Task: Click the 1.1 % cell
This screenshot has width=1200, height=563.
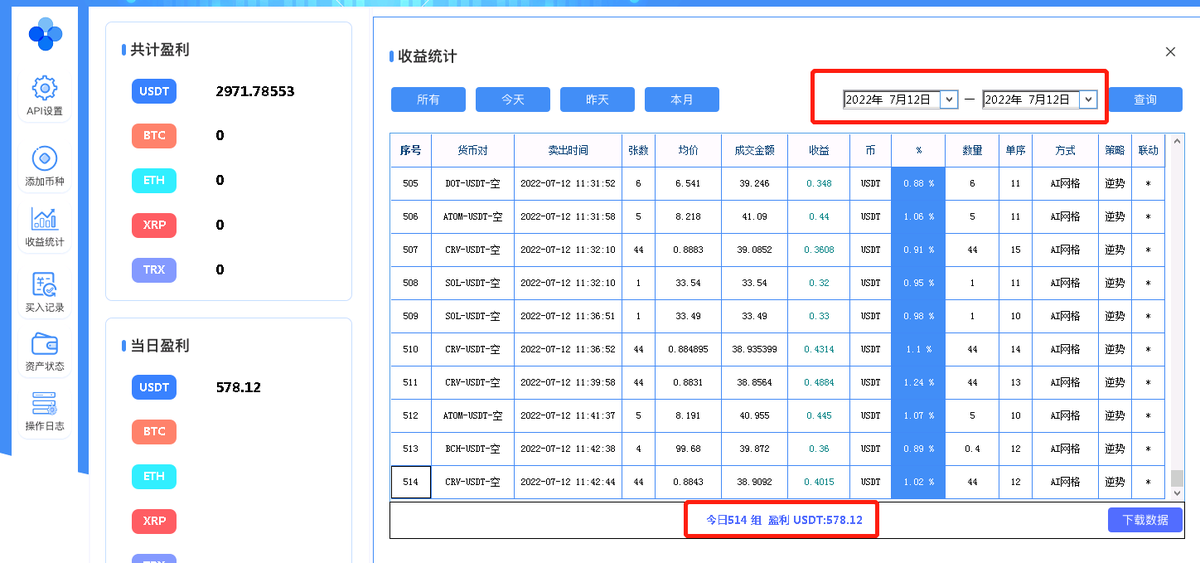Action: 918,350
